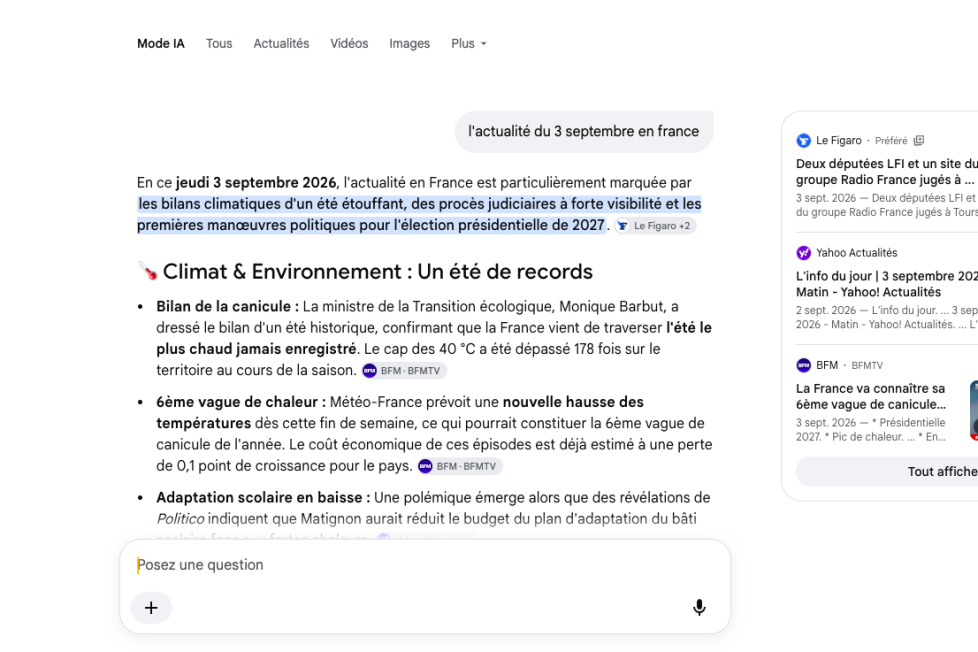This screenshot has width=978, height=652.
Task: Open the Le Figaro +2 source chip
Action: (x=655, y=226)
